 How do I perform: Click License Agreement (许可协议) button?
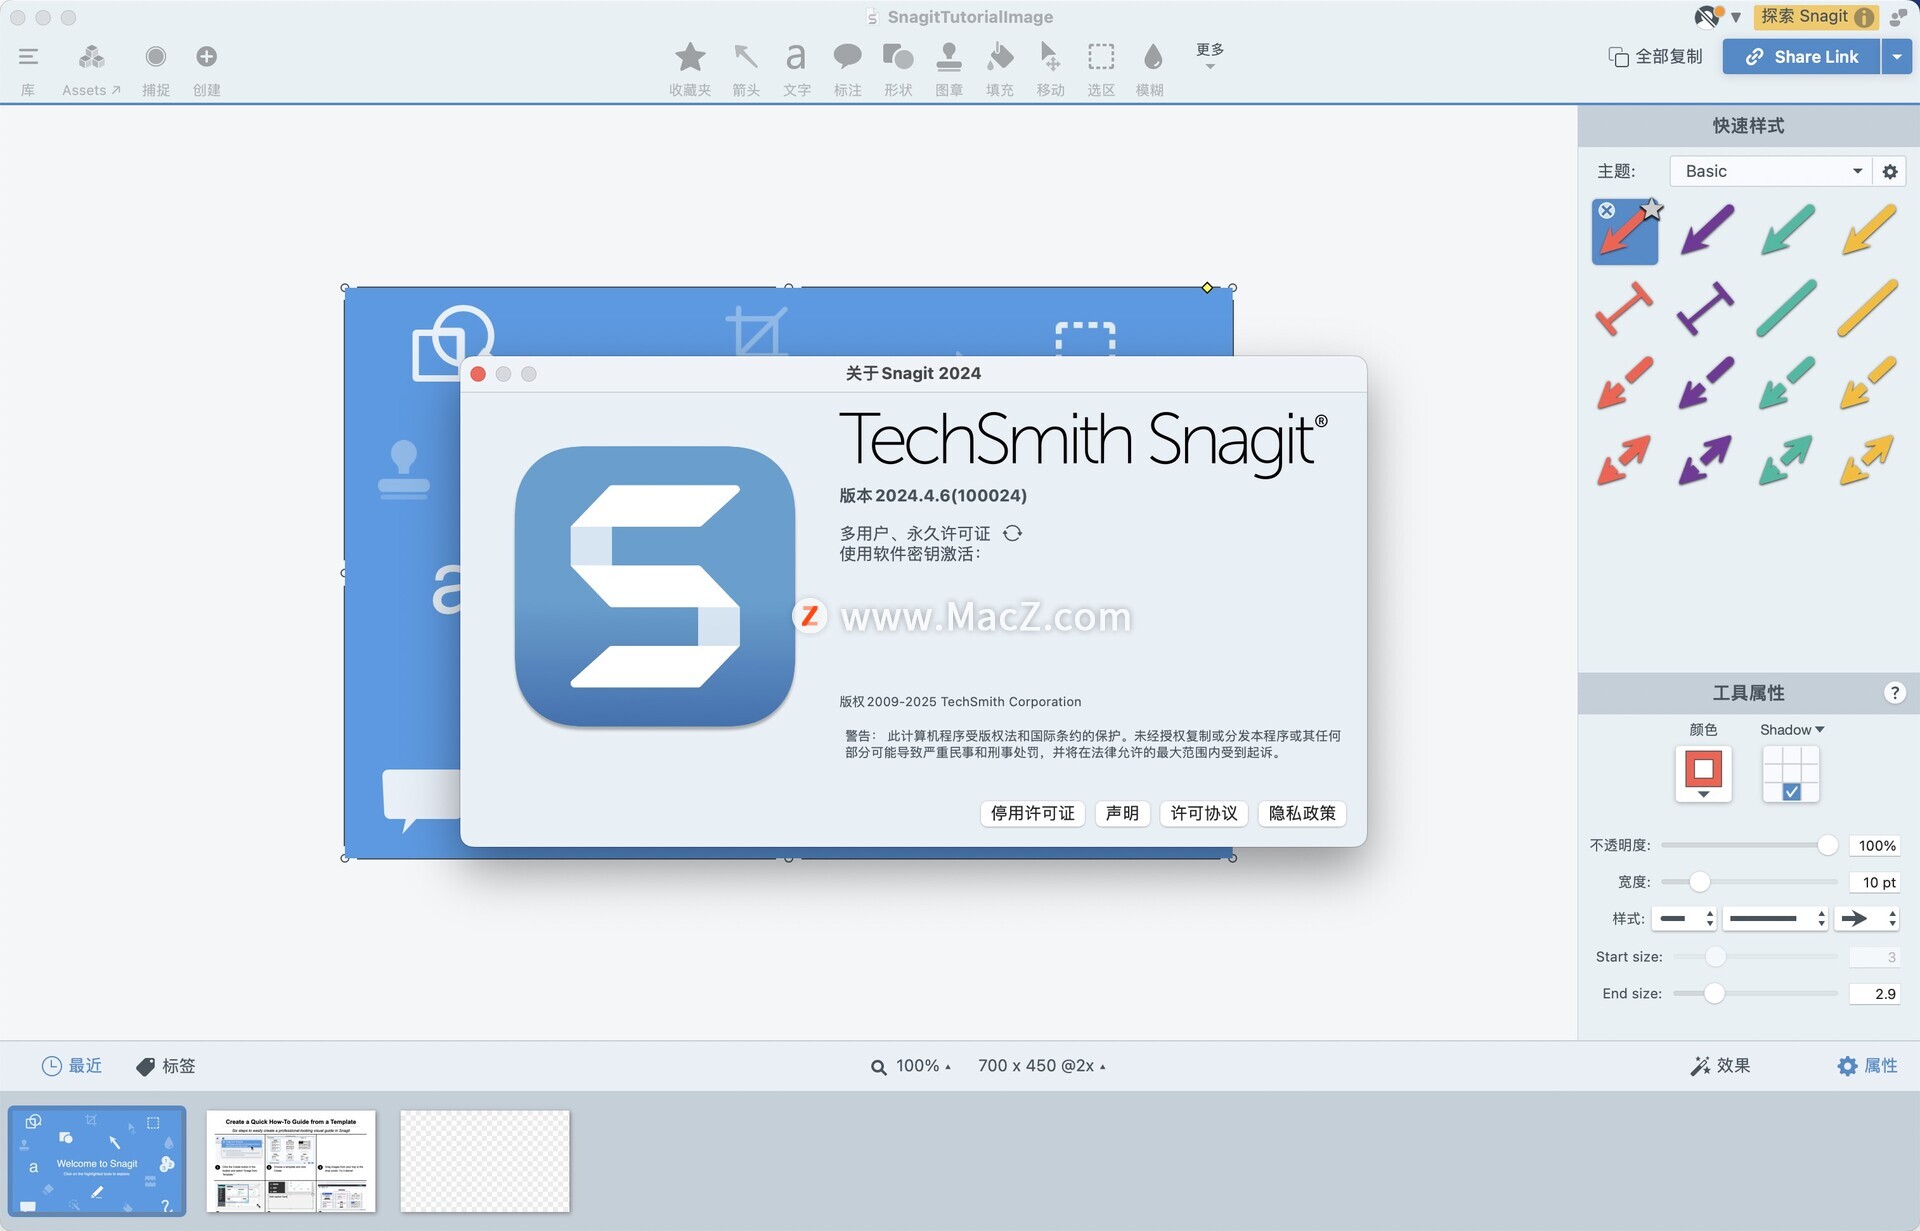[1204, 813]
